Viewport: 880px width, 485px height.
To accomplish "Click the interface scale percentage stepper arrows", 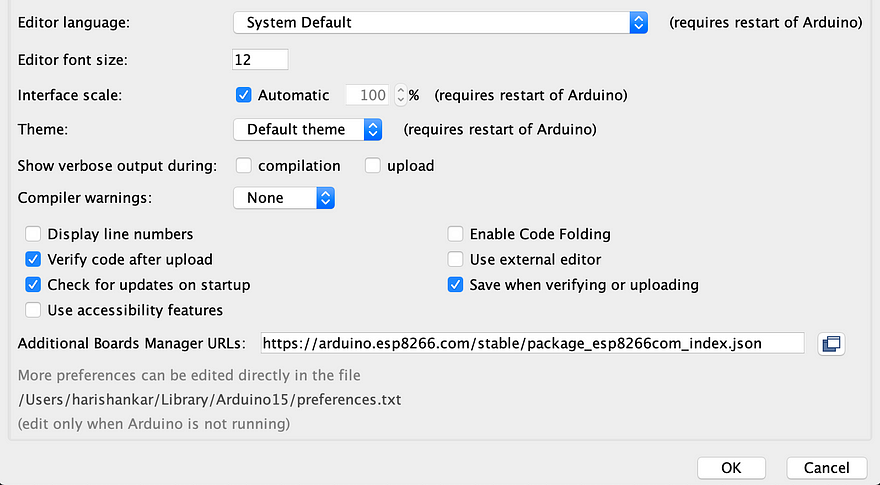I will 400,95.
